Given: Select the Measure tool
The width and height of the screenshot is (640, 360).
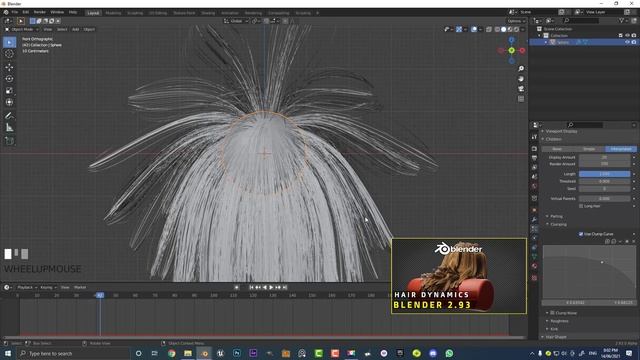Looking at the screenshot, I should [x=9, y=128].
